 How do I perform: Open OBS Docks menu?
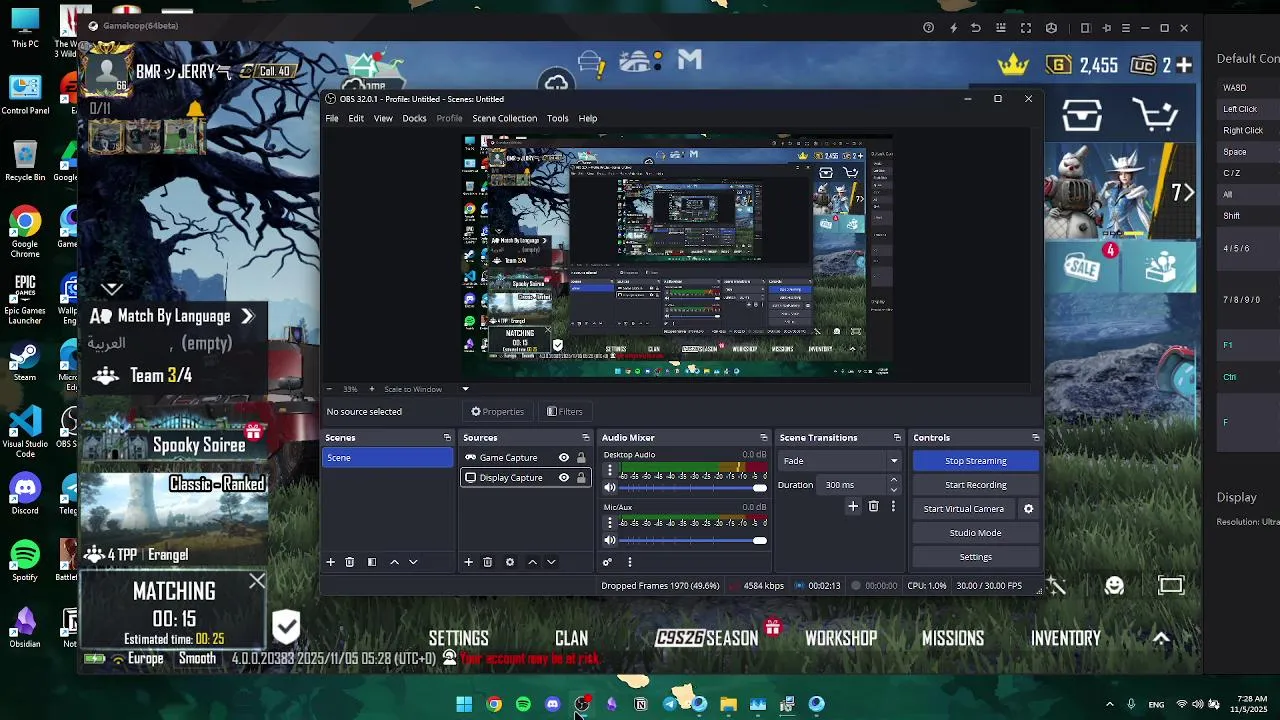point(414,119)
